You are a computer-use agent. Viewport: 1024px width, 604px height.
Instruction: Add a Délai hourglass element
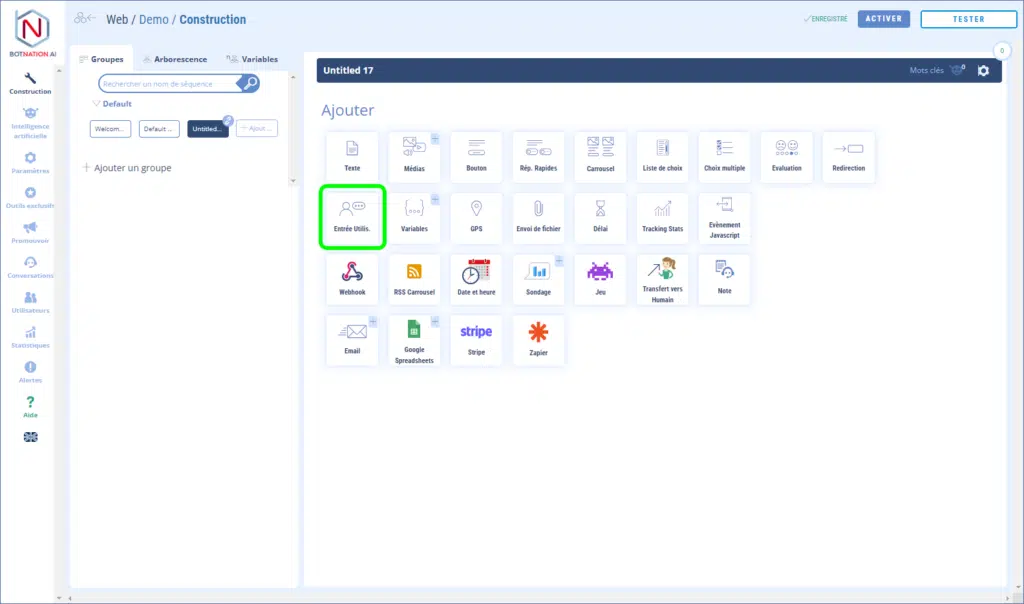click(600, 217)
